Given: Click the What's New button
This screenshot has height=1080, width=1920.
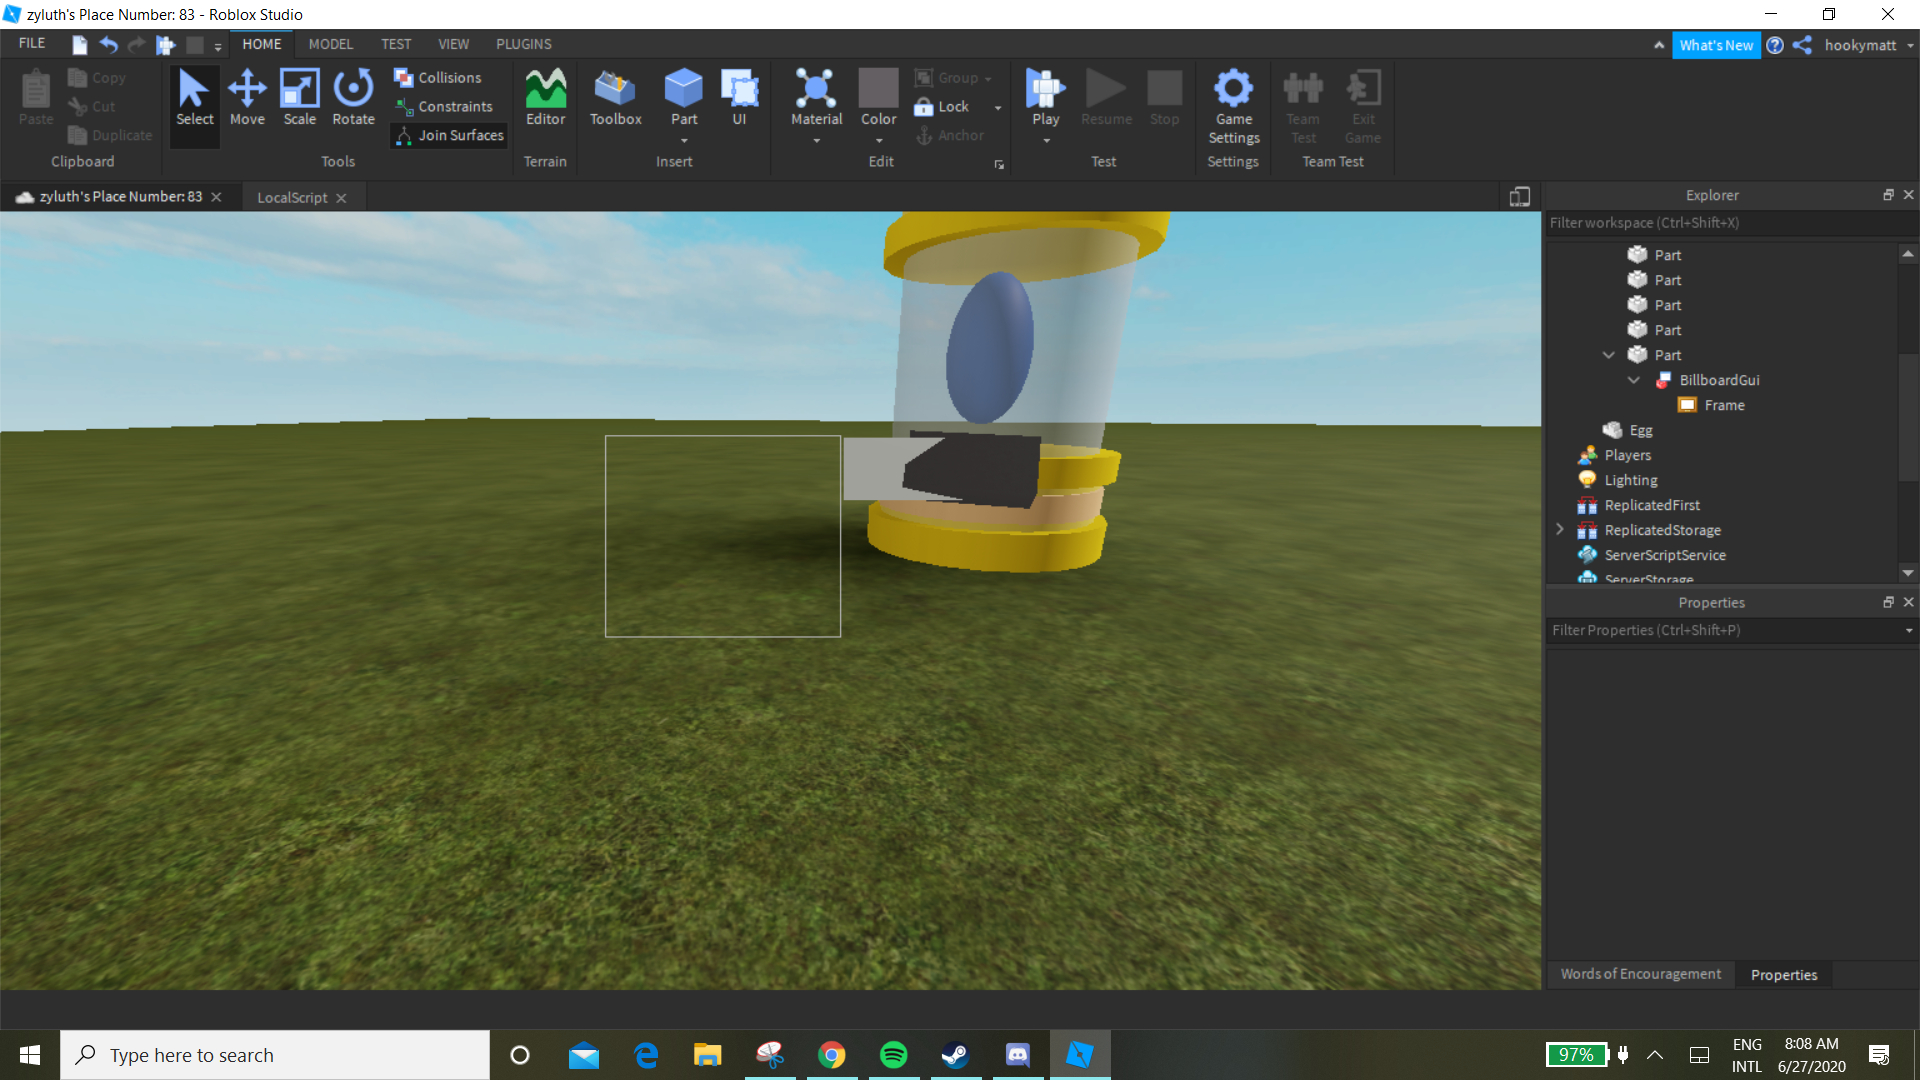Looking at the screenshot, I should click(x=1716, y=45).
